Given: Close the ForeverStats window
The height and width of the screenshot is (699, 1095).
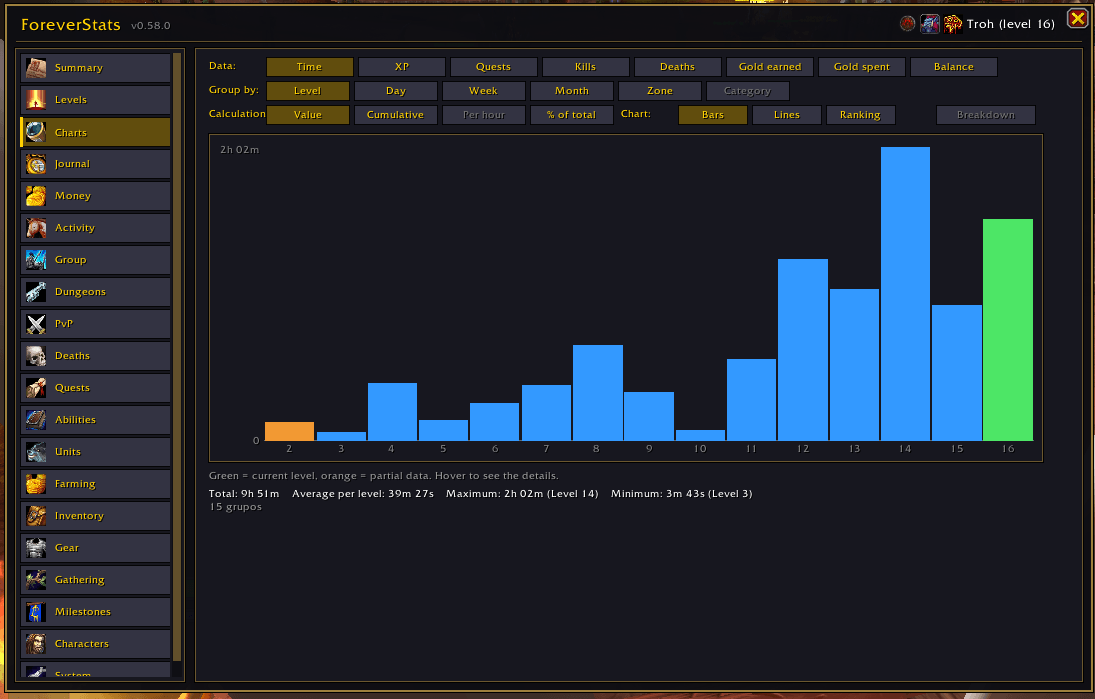Looking at the screenshot, I should [1078, 19].
